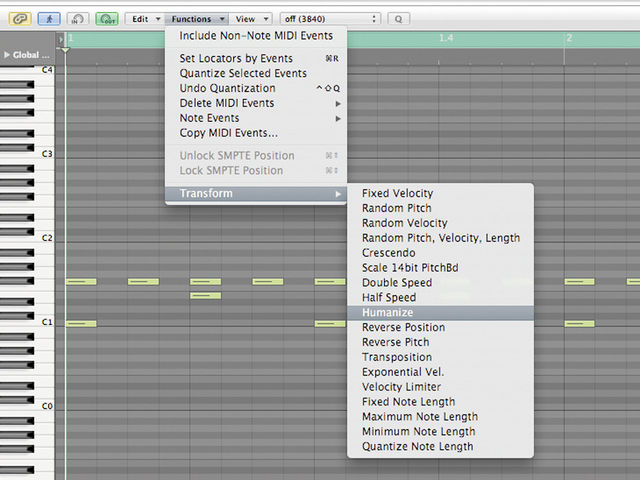Viewport: 640px width, 480px height.
Task: Toggle Include Non-Note MIDI Events option
Action: (x=256, y=36)
